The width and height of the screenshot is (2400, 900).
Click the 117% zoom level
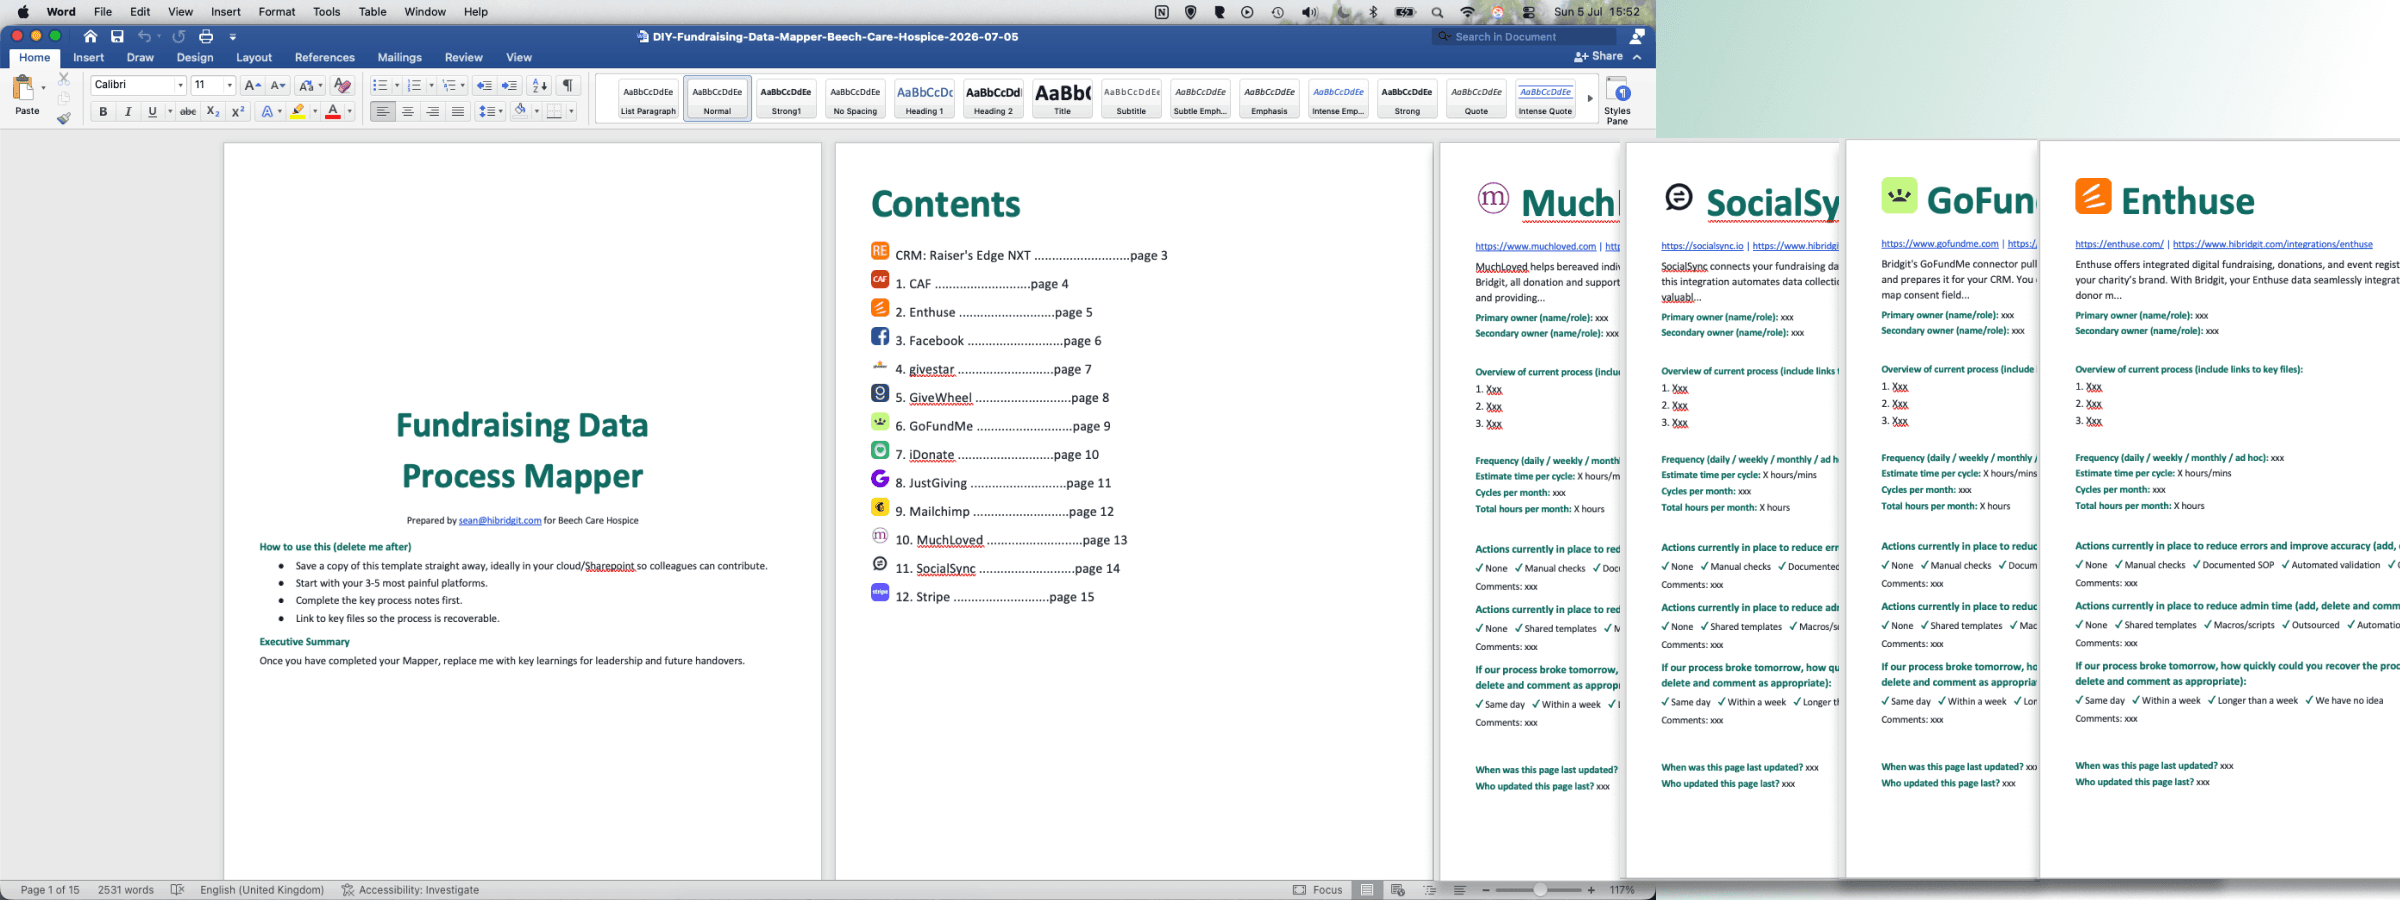1622,890
